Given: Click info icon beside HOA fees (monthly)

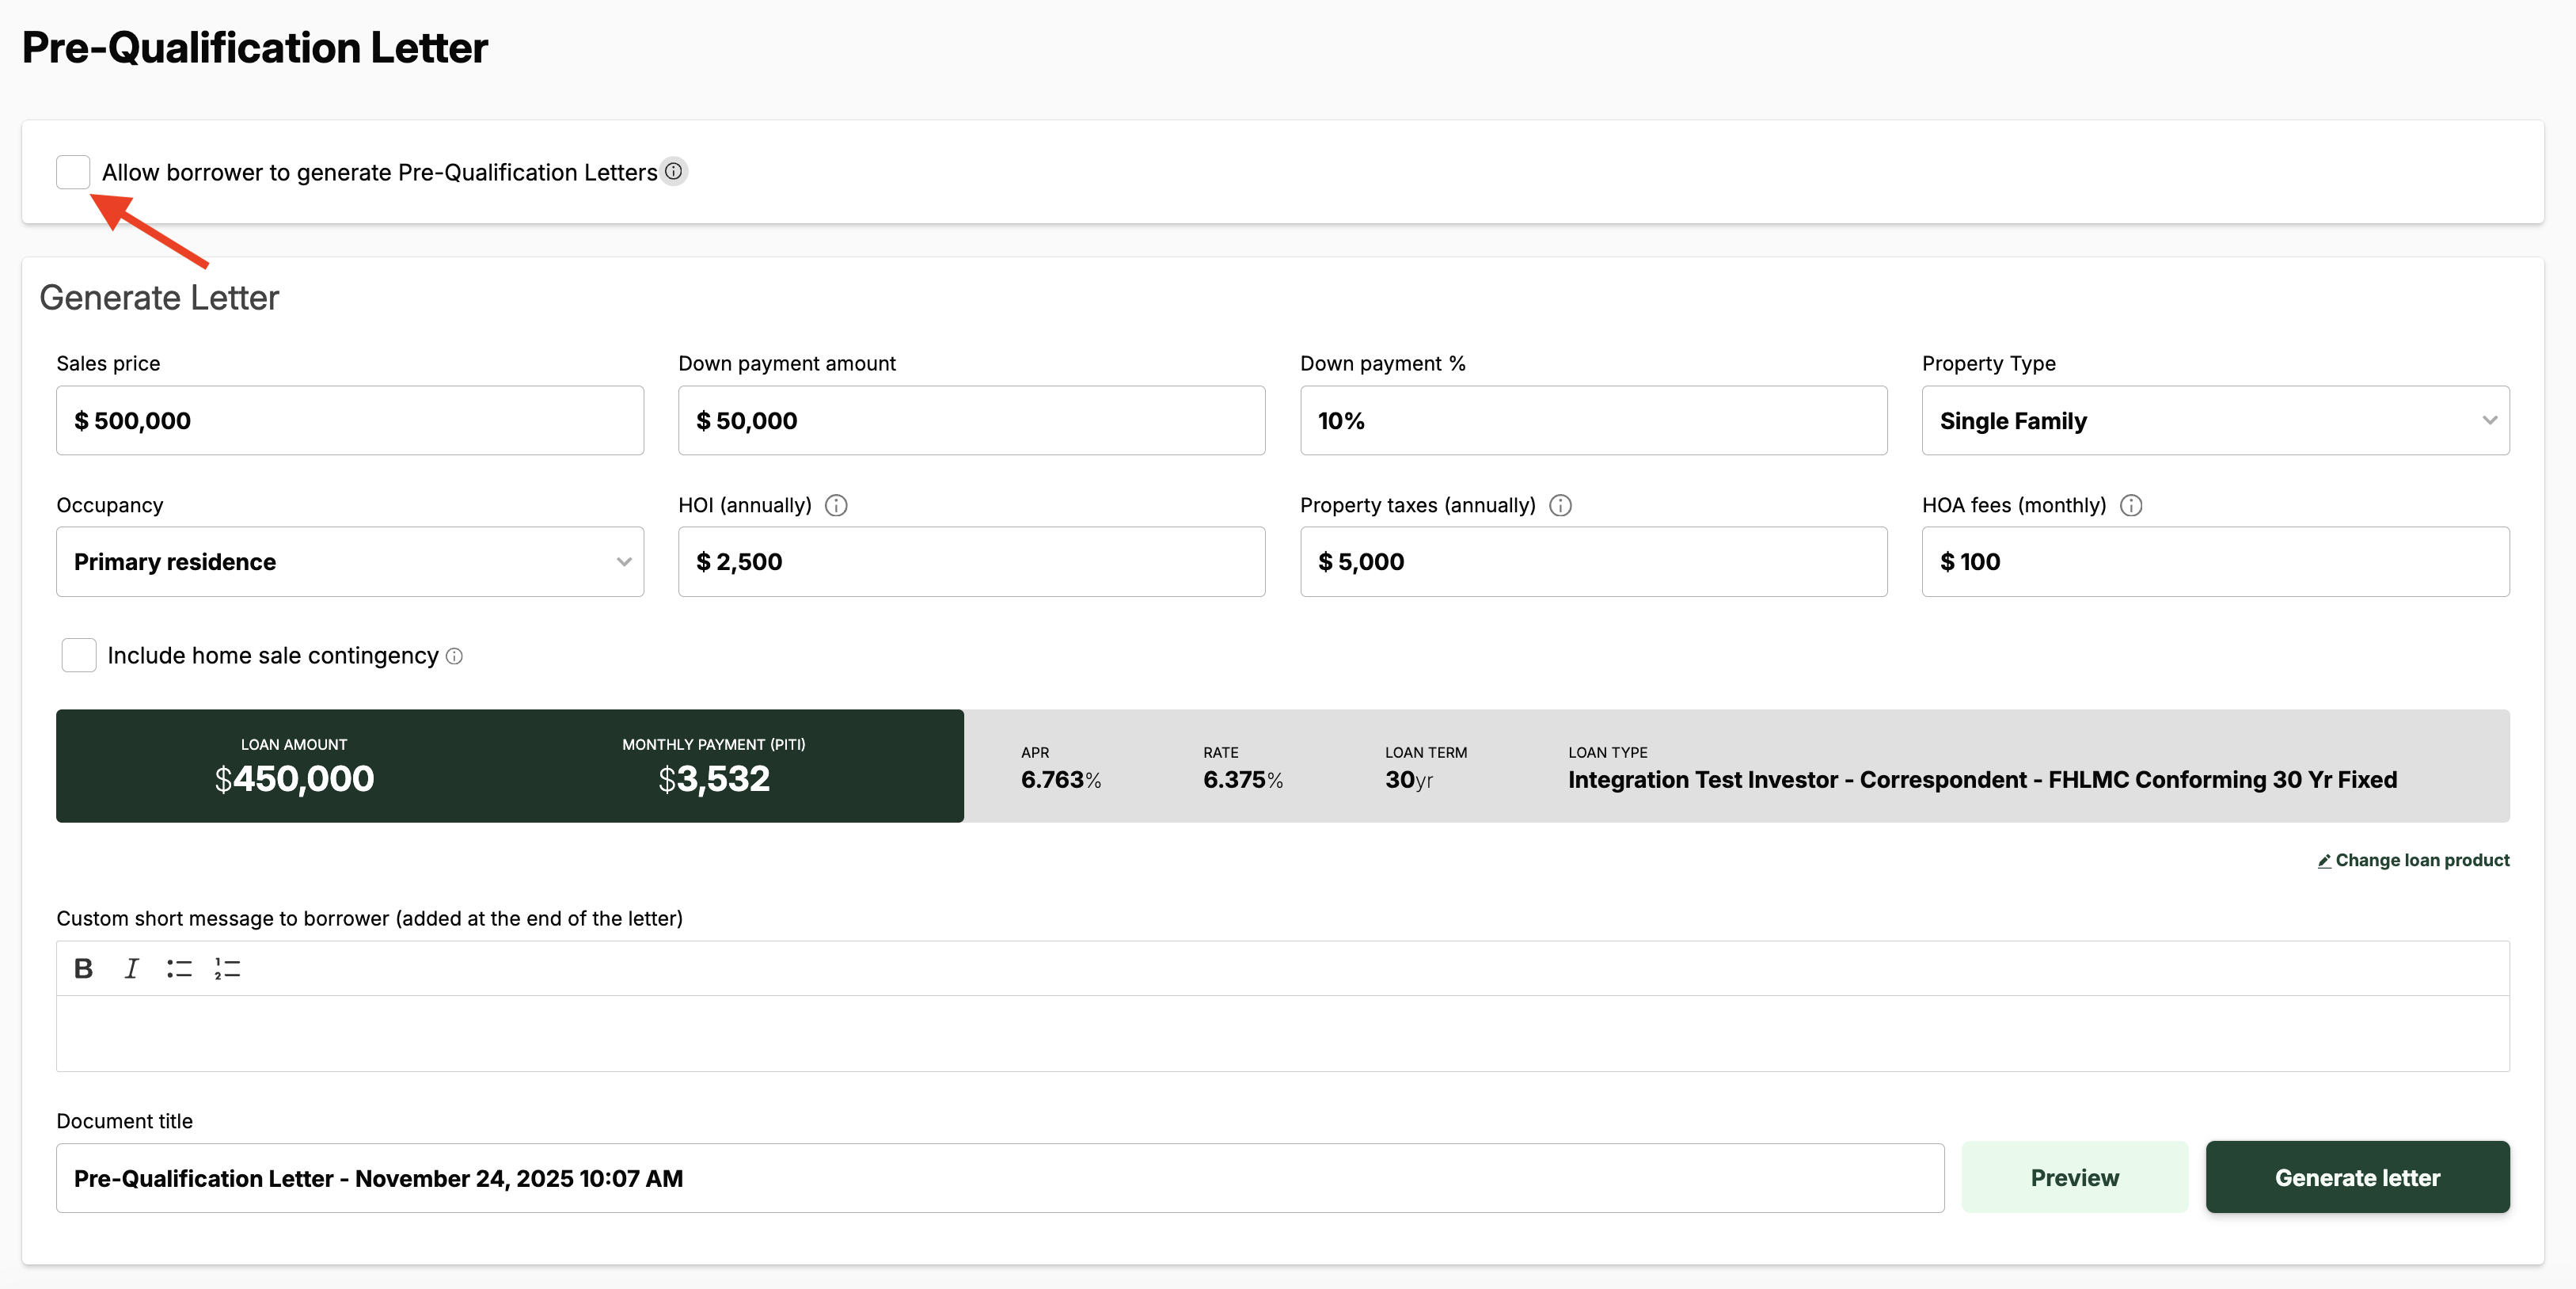Looking at the screenshot, I should (2131, 505).
